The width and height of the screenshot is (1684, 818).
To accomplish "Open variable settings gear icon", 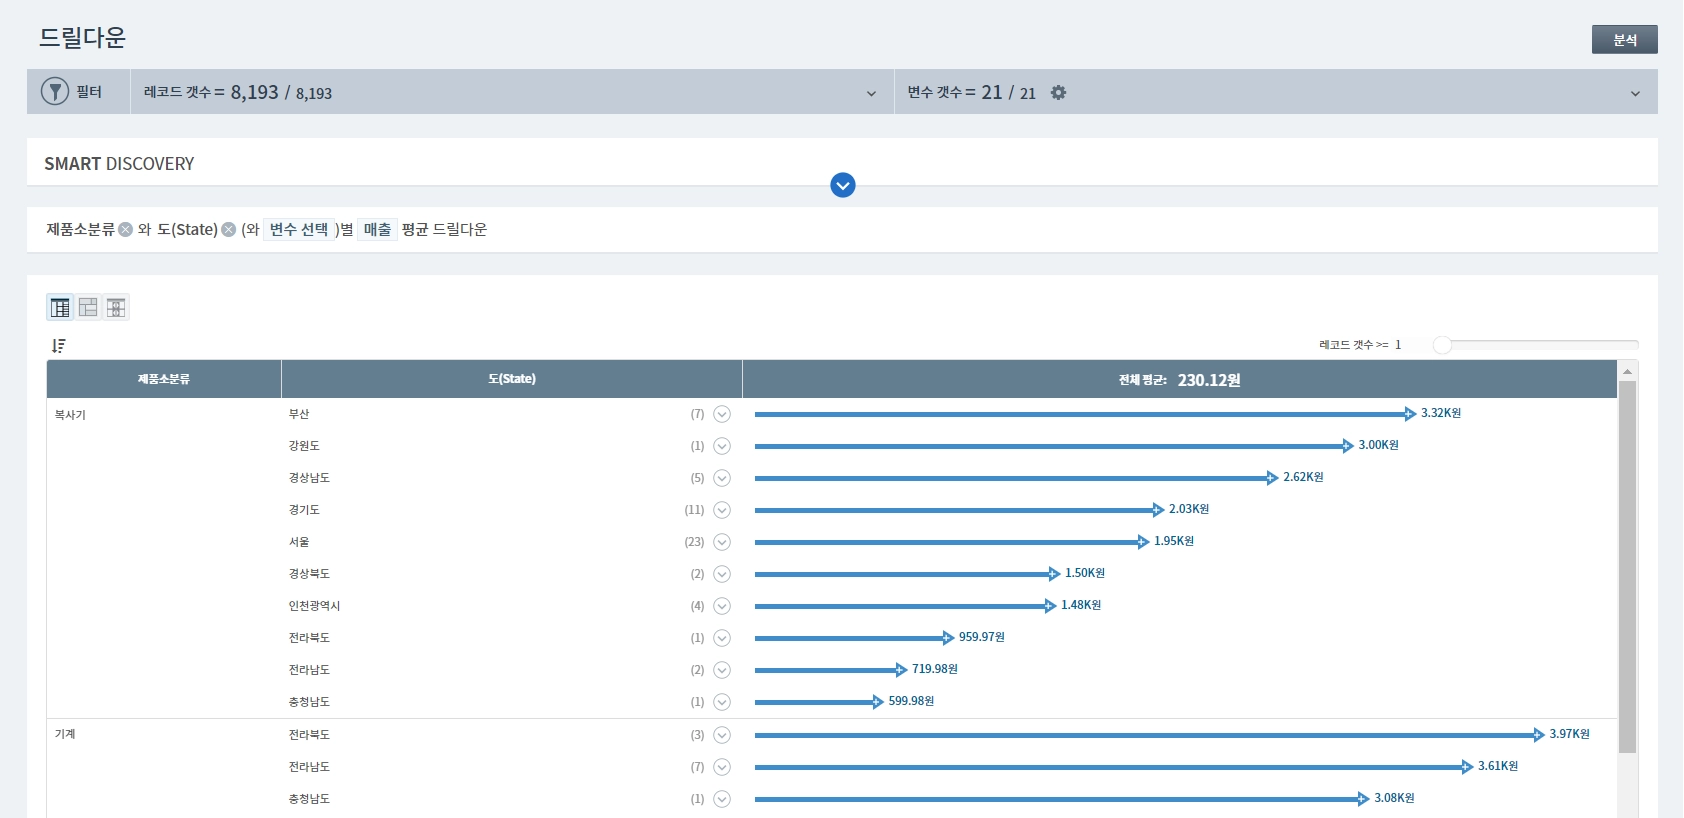I will point(1058,93).
